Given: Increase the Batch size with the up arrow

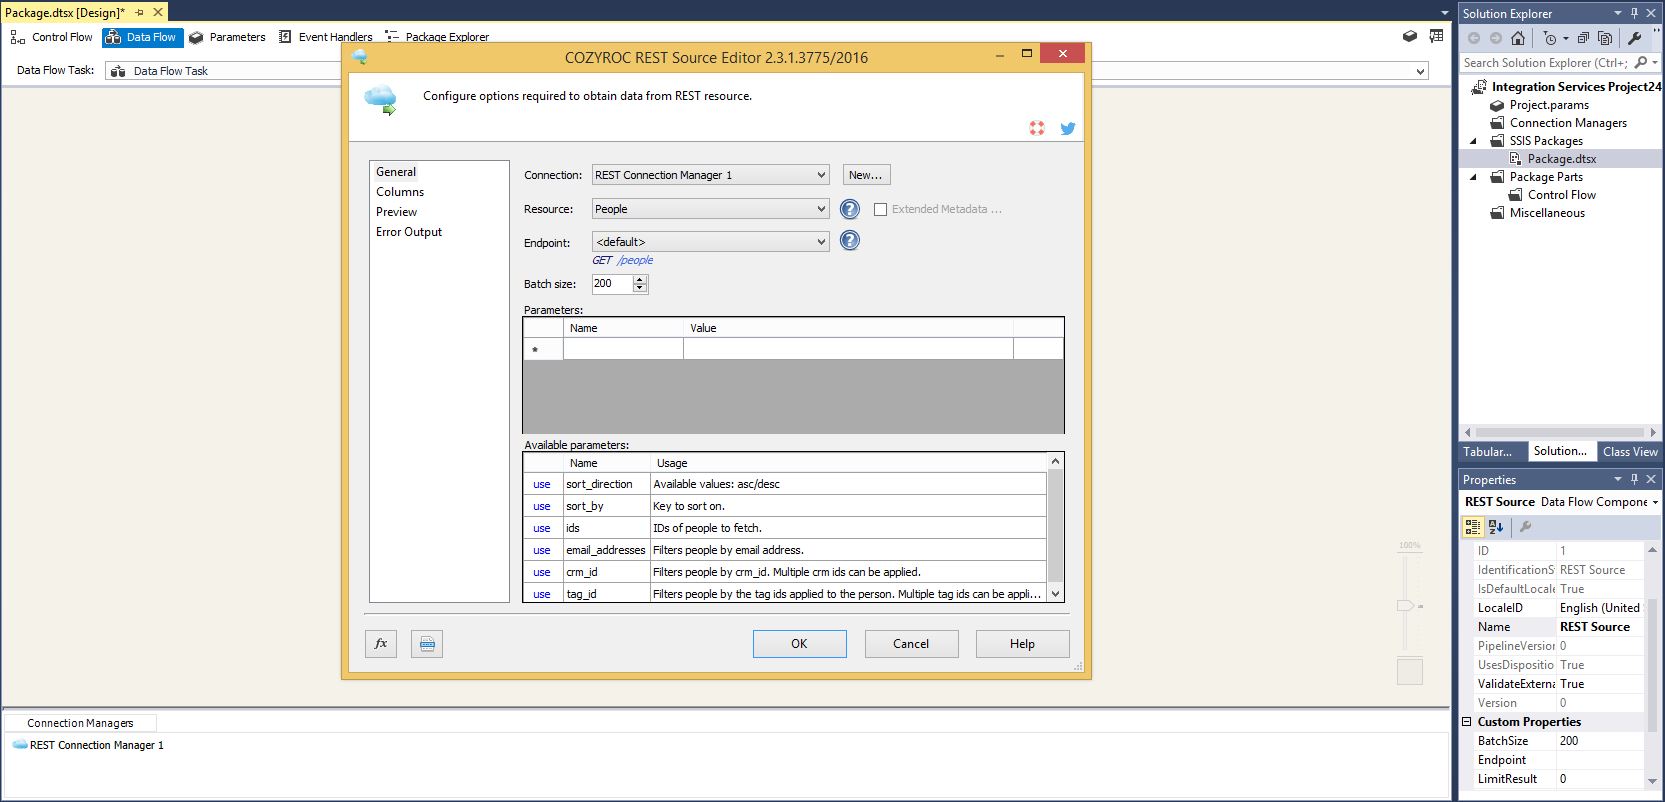Looking at the screenshot, I should pyautogui.click(x=640, y=279).
